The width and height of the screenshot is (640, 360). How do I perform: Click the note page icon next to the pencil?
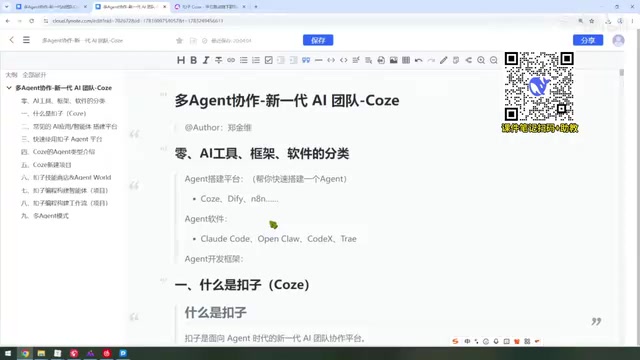(x=456, y=60)
